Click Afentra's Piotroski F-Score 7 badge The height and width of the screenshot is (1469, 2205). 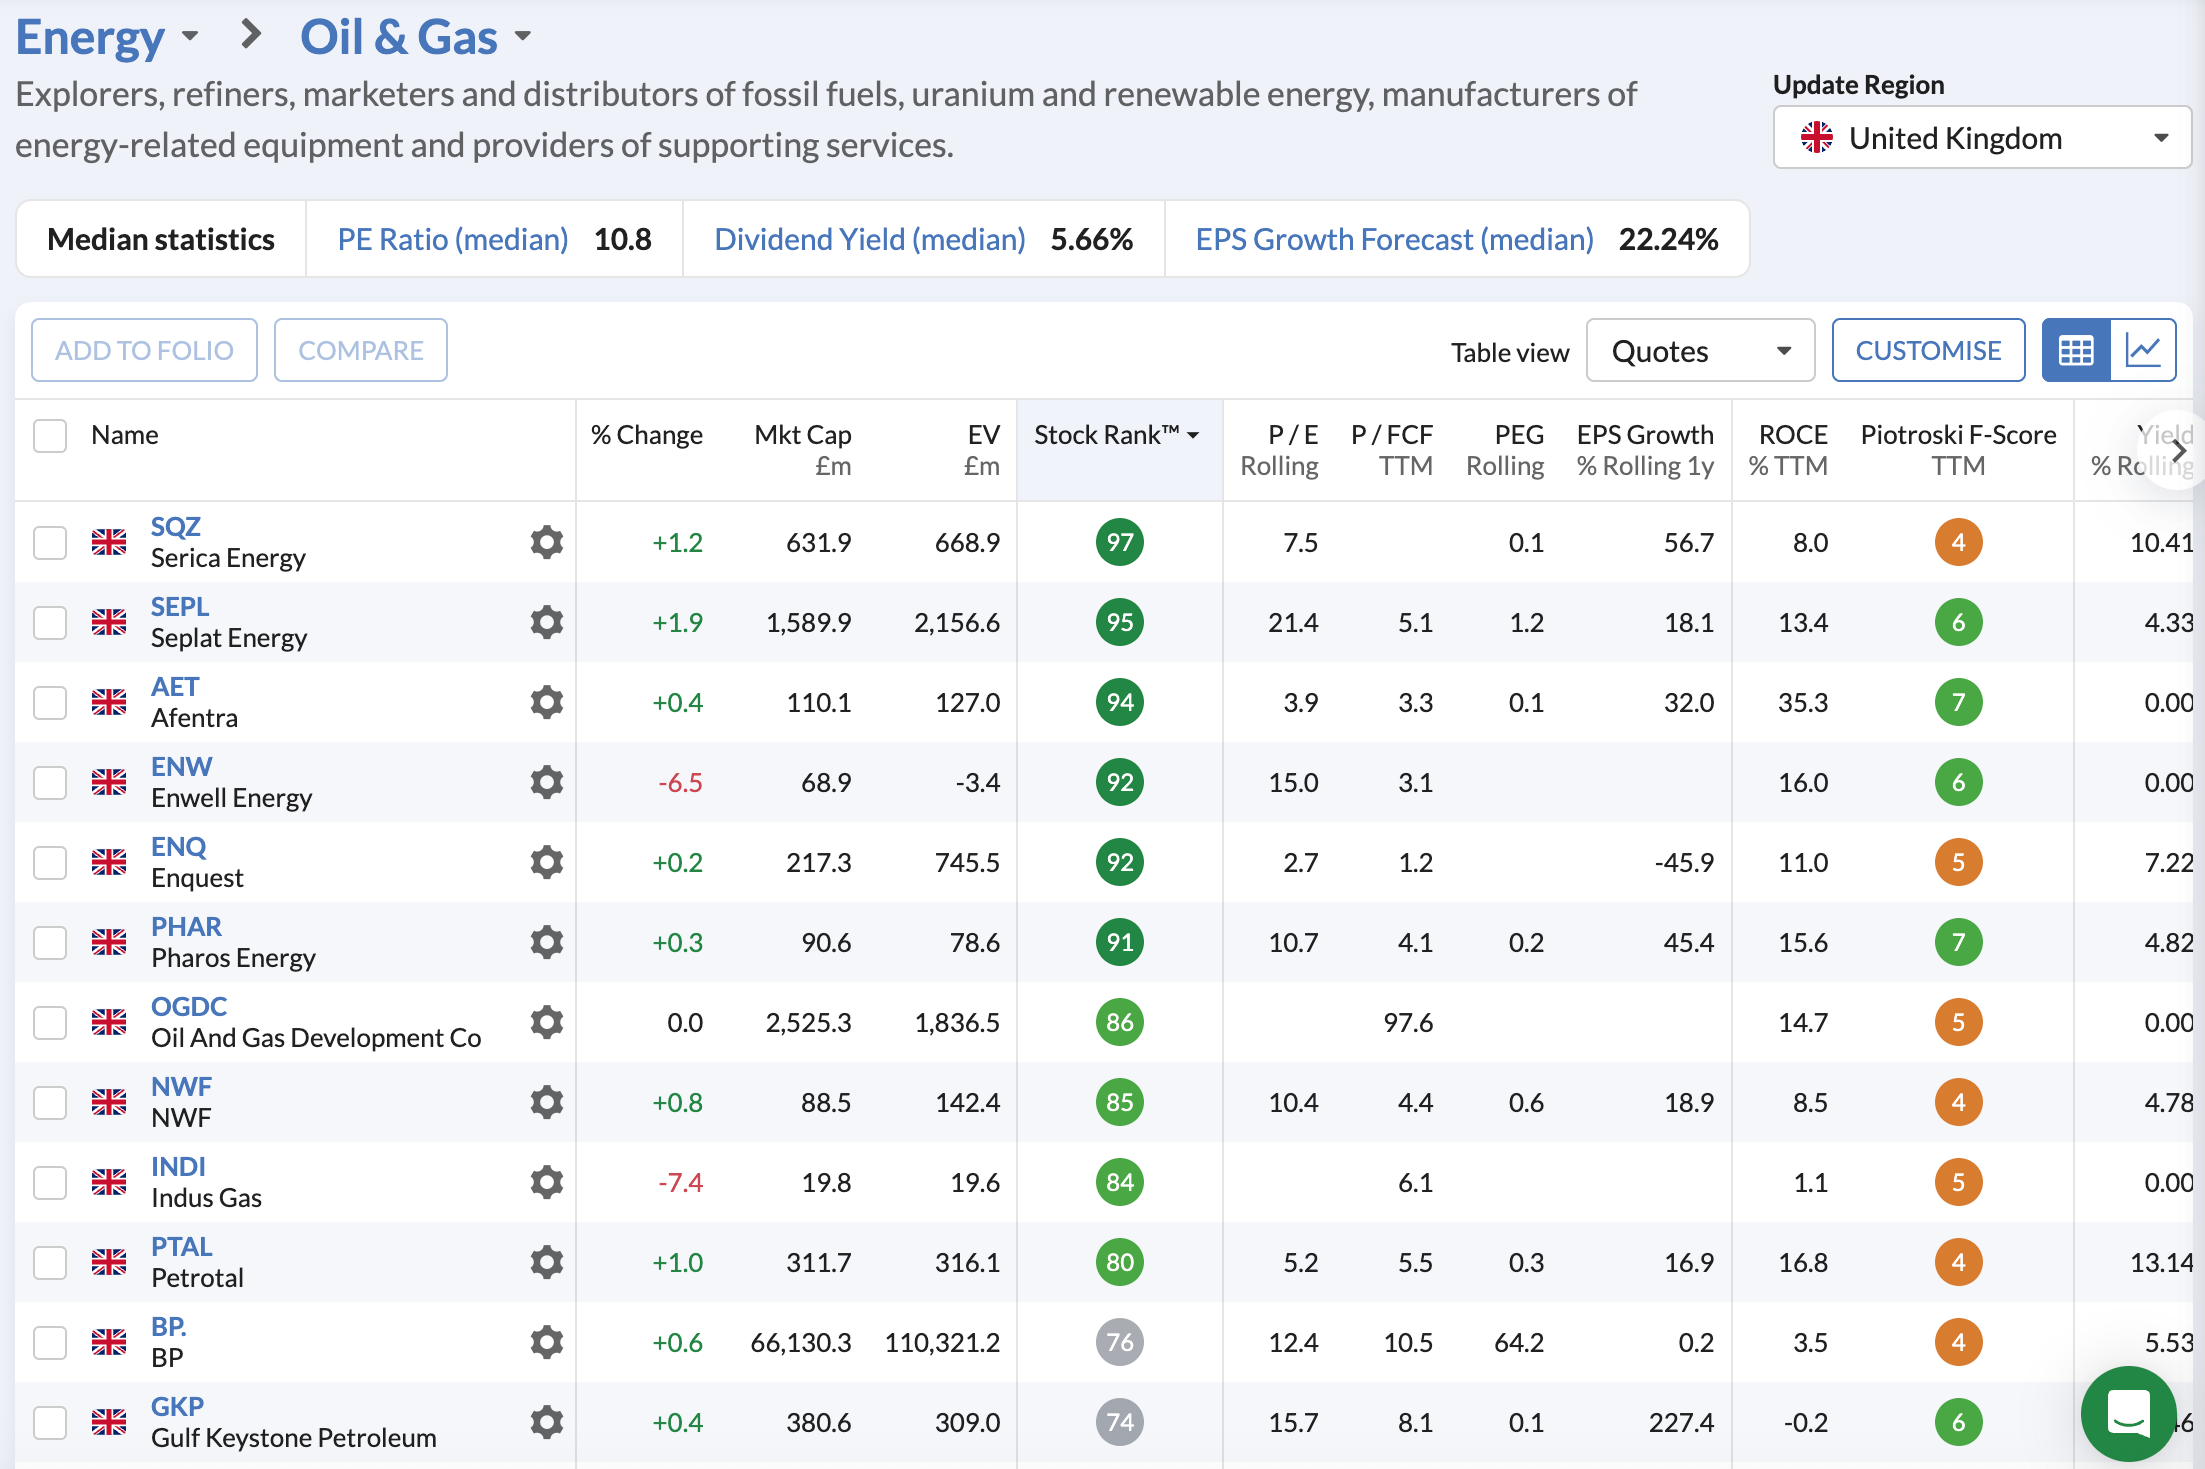1958,702
